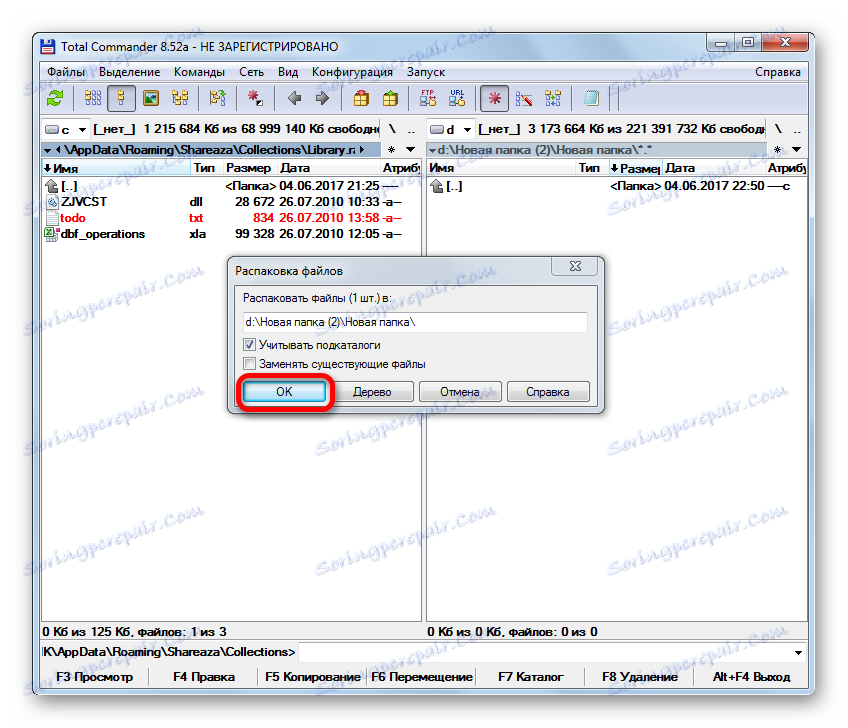
Task: Toggle the red asterisk search icon
Action: [494, 98]
